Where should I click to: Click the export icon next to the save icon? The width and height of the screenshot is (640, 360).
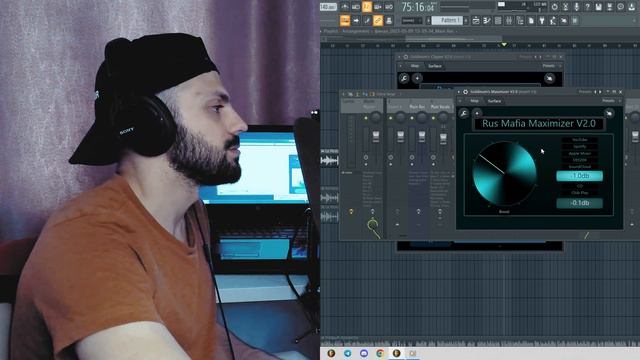coord(609,7)
